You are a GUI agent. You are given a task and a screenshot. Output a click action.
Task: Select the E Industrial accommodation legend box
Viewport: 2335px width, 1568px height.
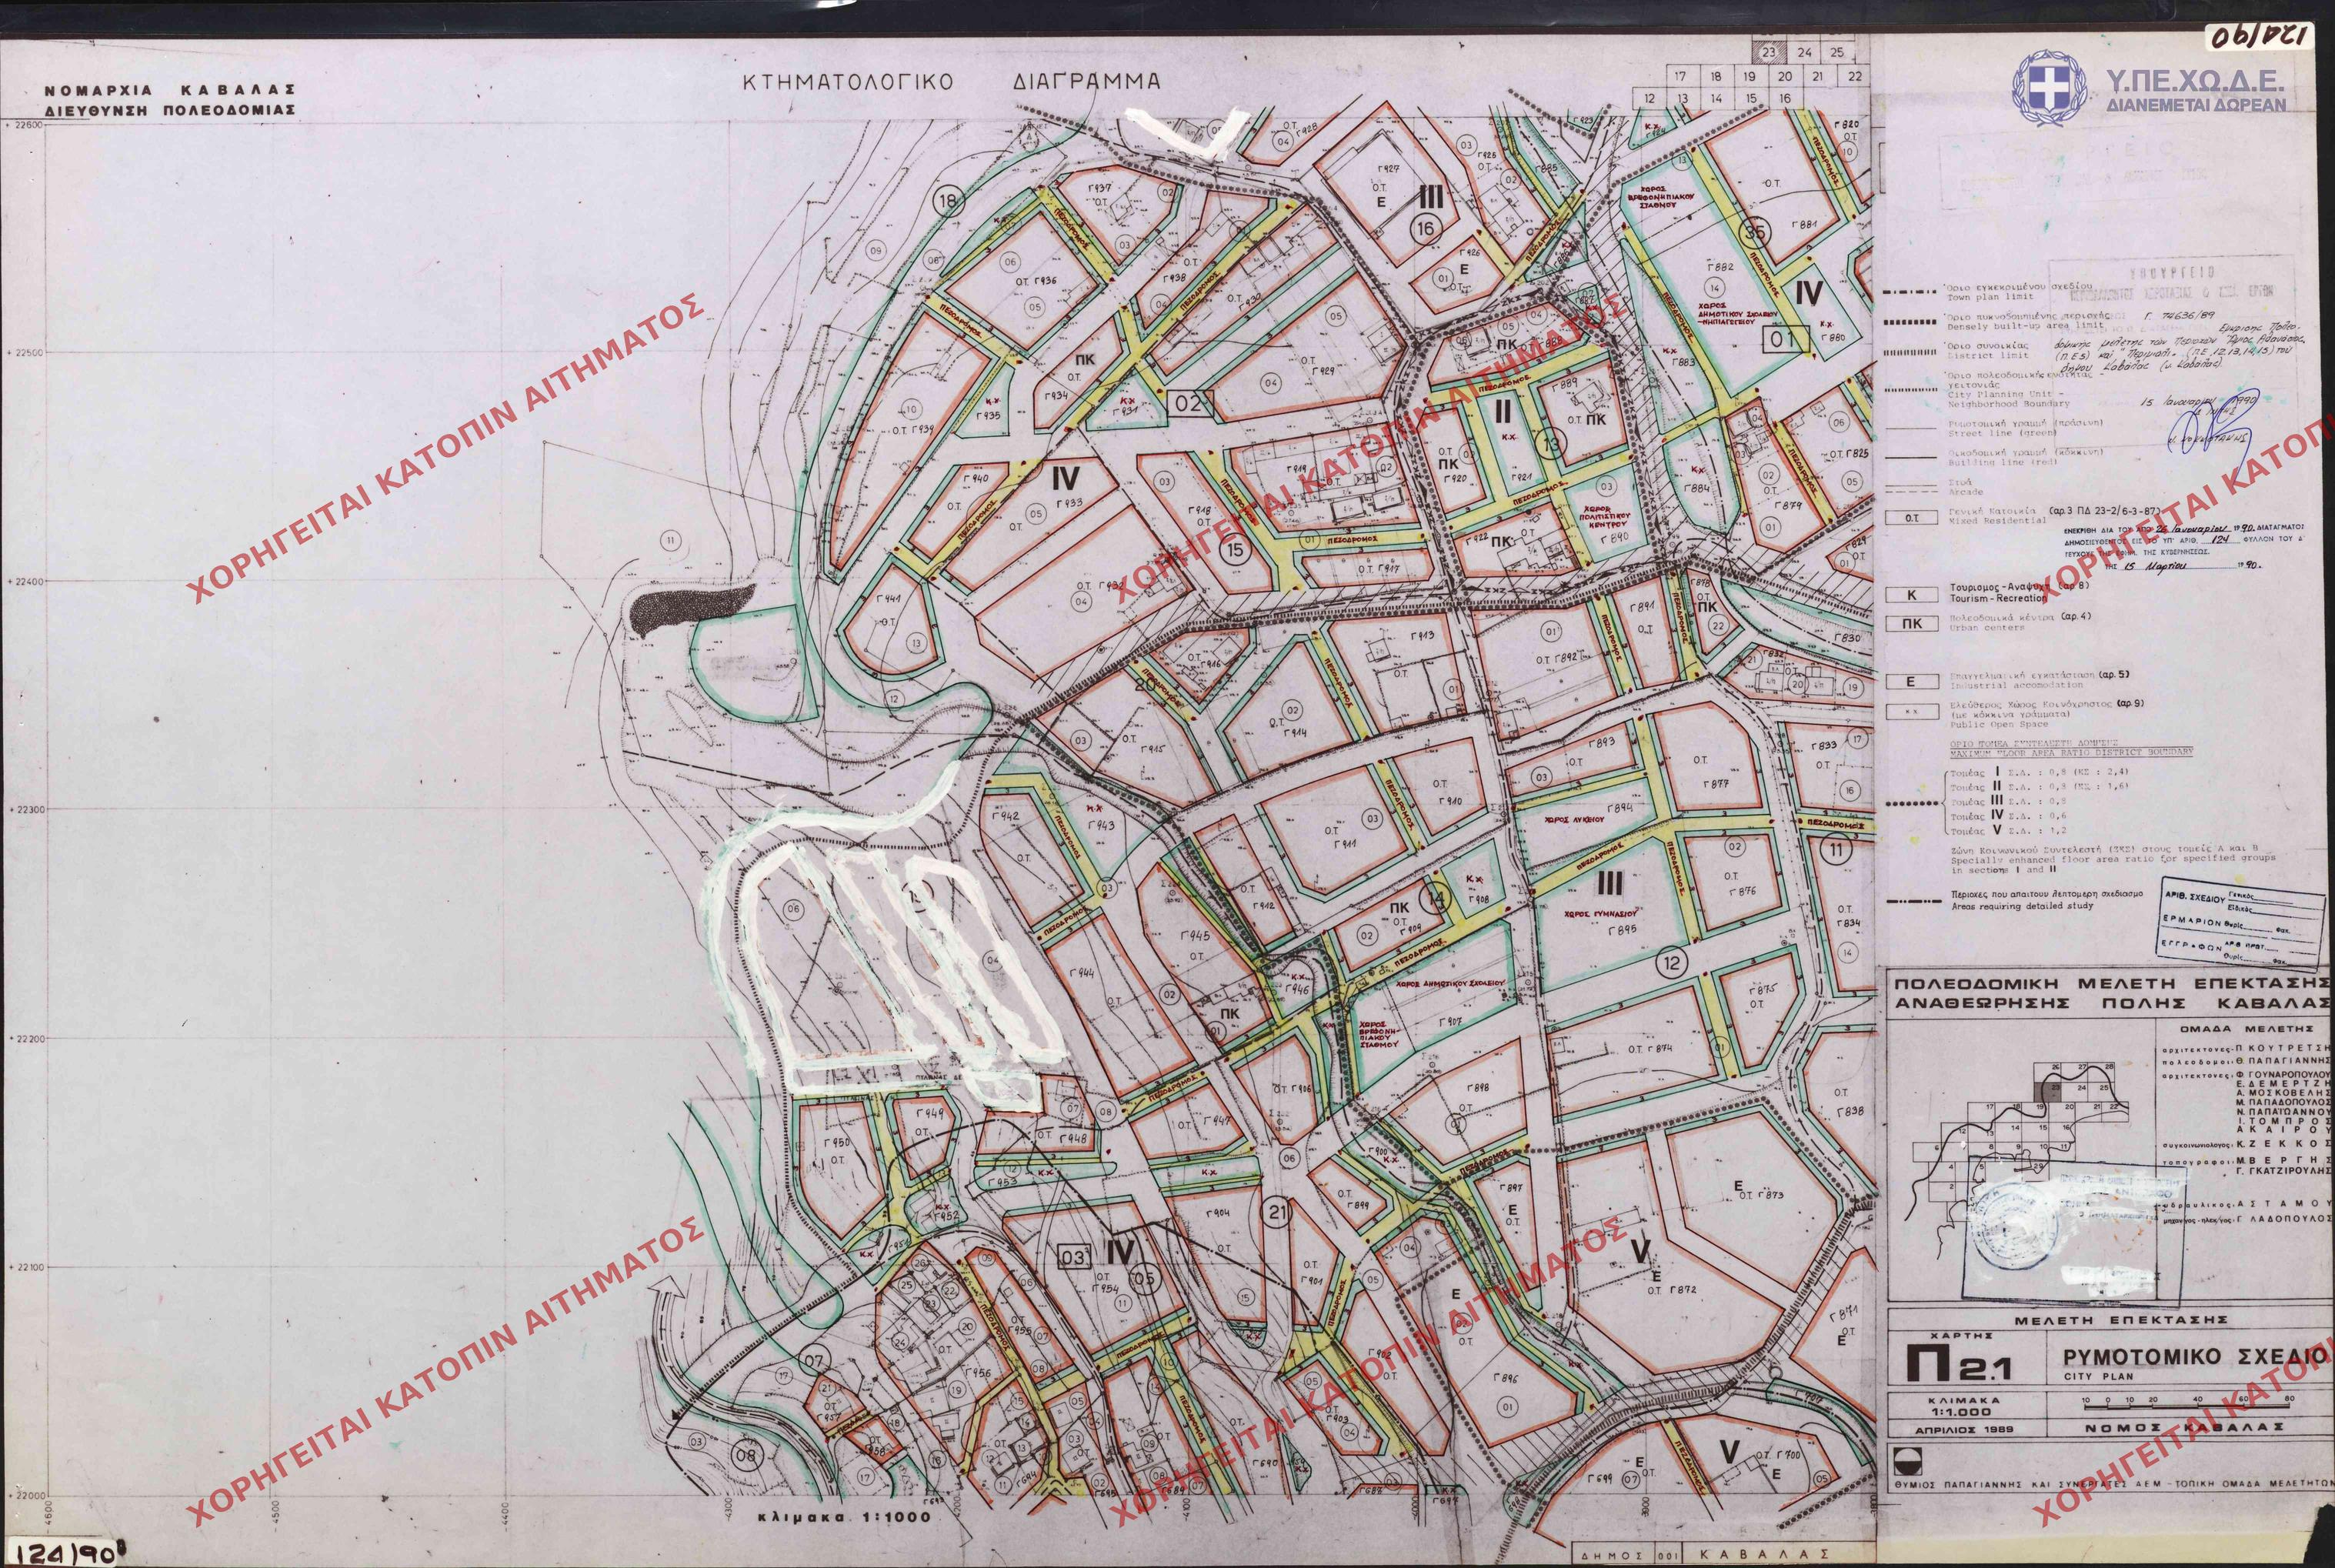(x=1911, y=681)
